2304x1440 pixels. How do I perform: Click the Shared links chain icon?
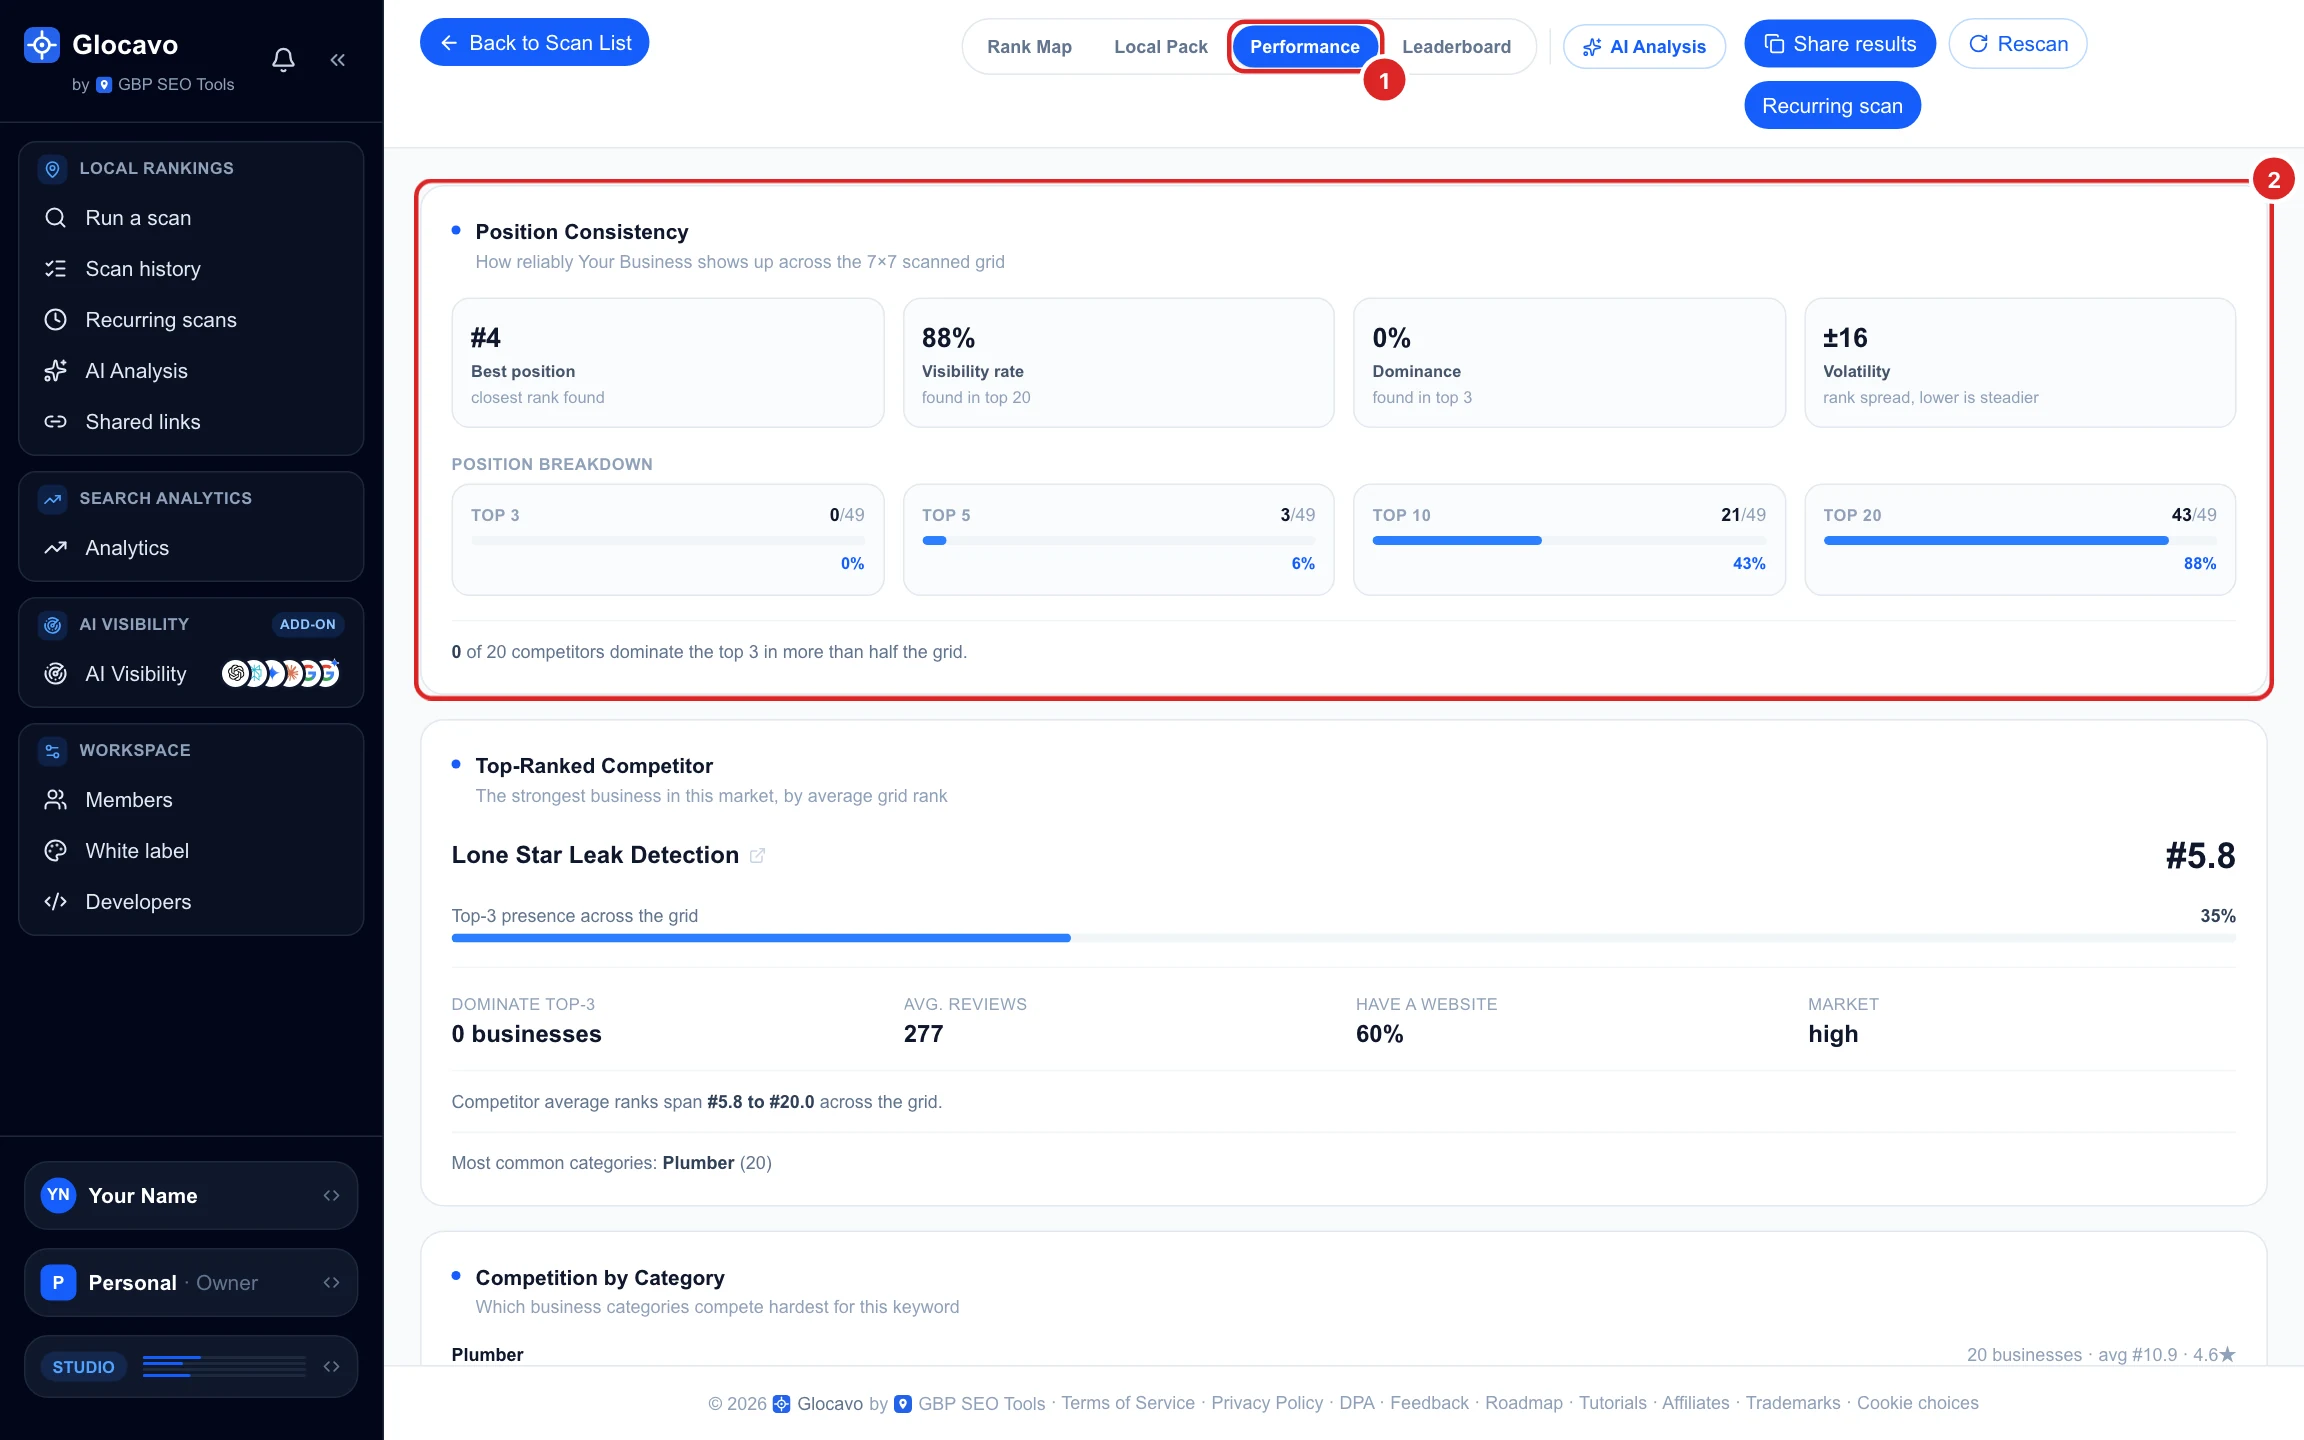click(56, 422)
